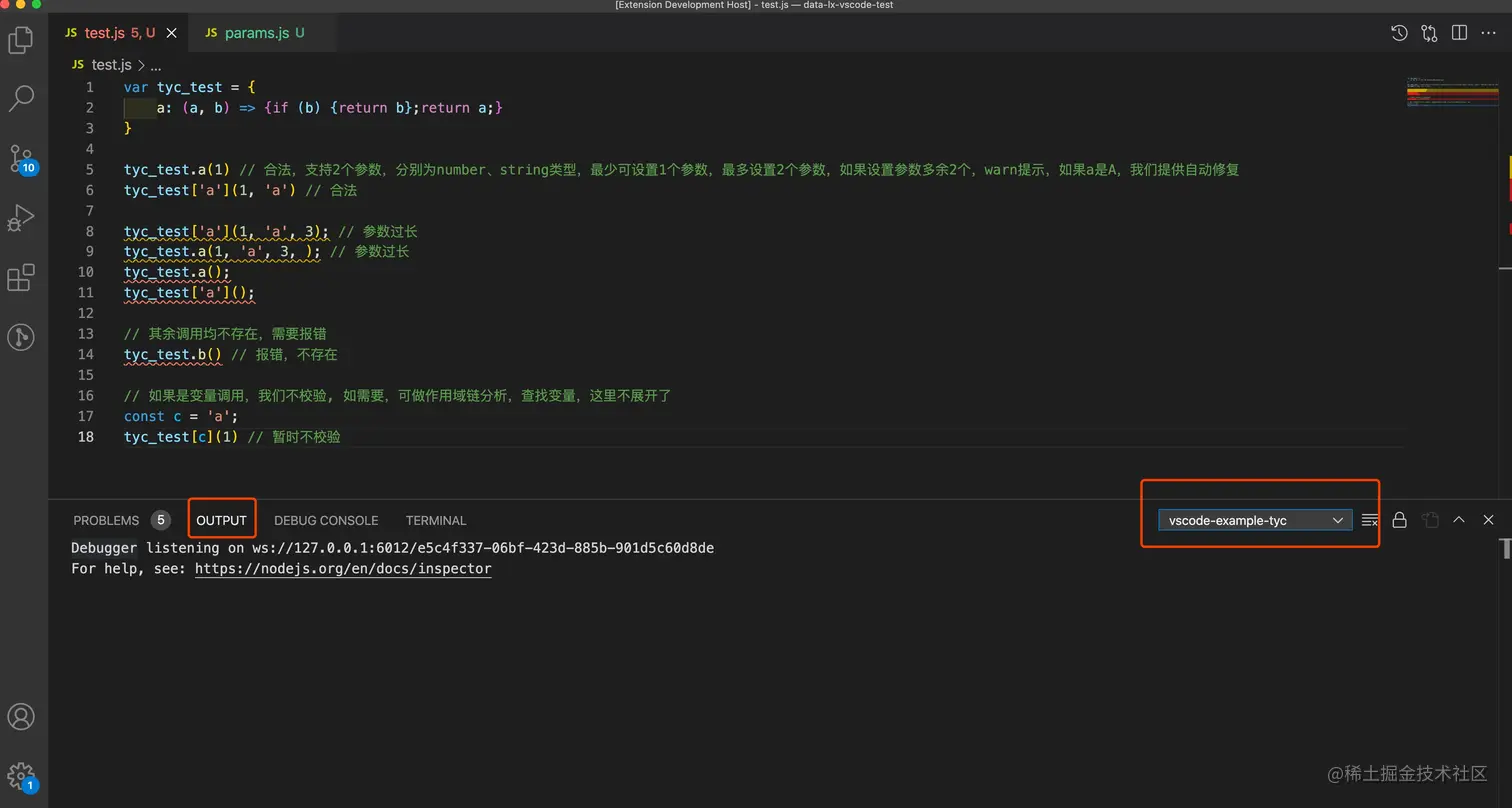Click 'tyc_test.a();' on line 10
This screenshot has height=808, width=1512.
pyautogui.click(x=177, y=272)
